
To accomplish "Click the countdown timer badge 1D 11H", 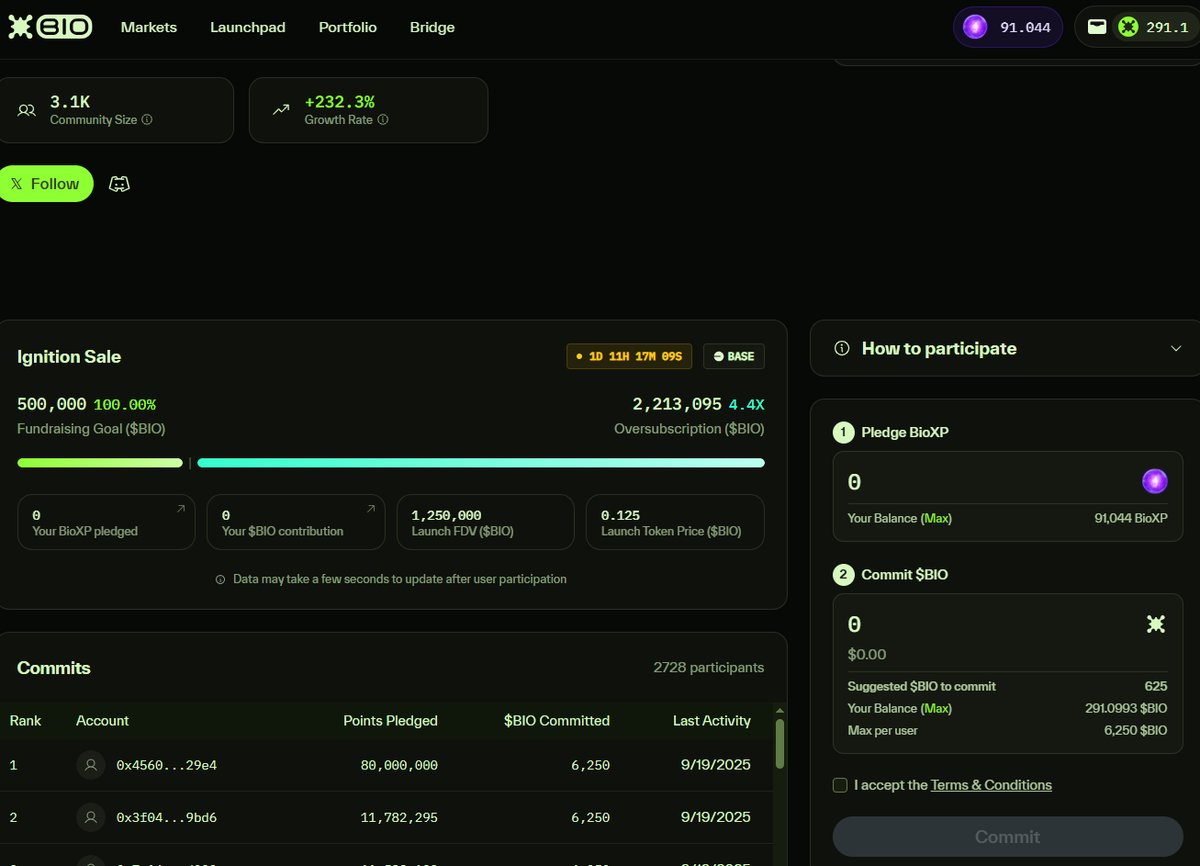I will pos(629,356).
